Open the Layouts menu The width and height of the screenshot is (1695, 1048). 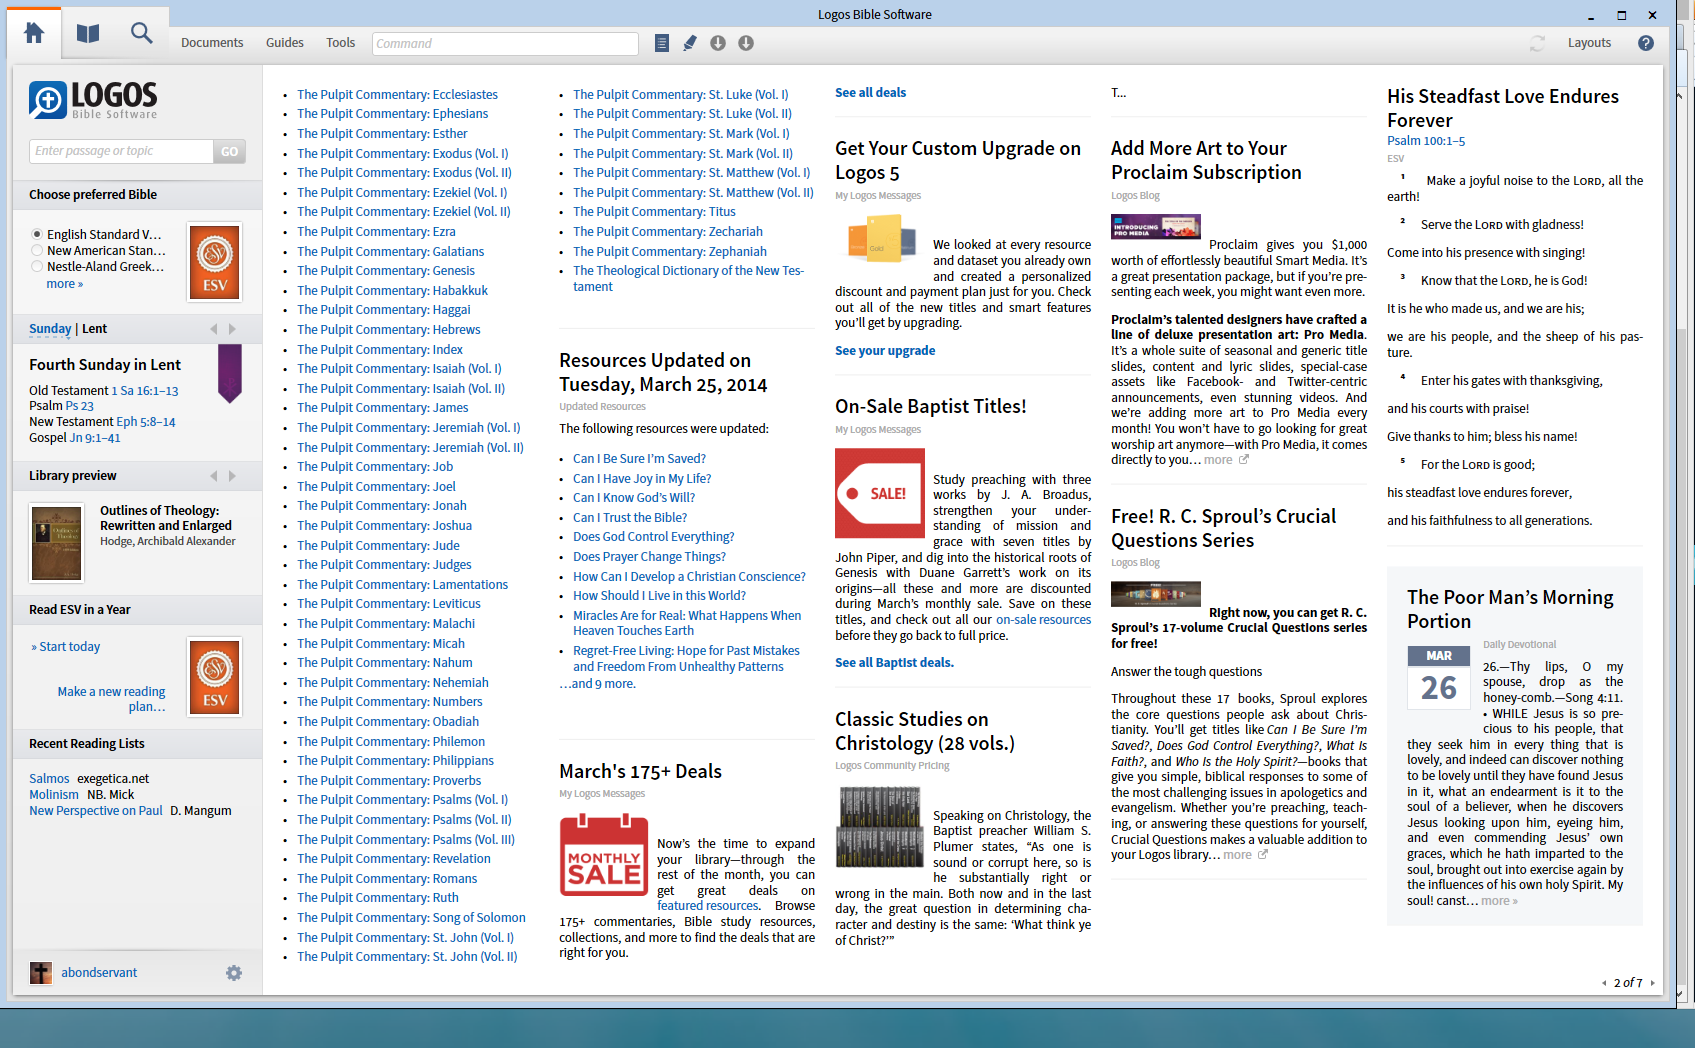1589,43
